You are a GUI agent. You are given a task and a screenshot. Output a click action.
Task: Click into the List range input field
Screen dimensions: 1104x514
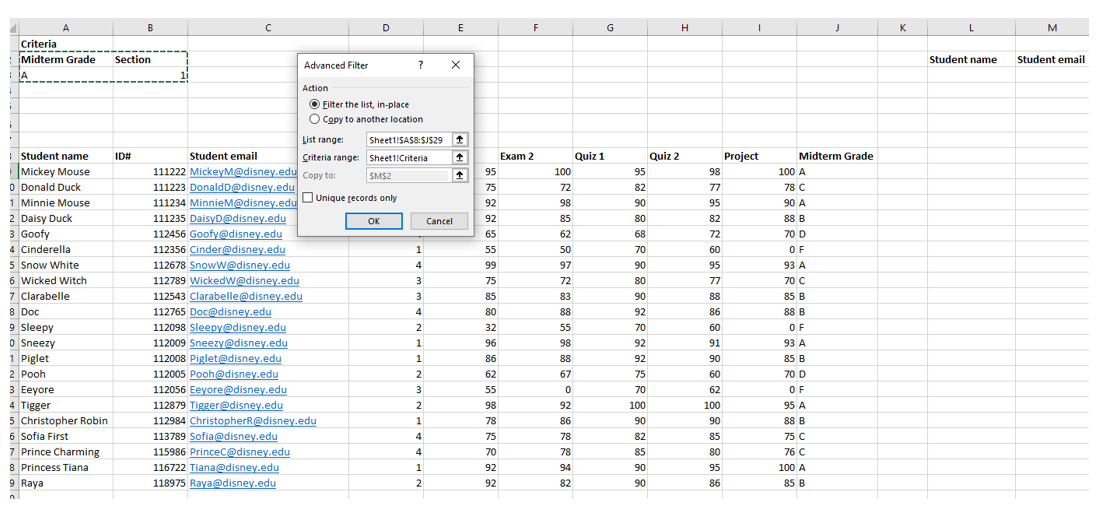(x=408, y=140)
